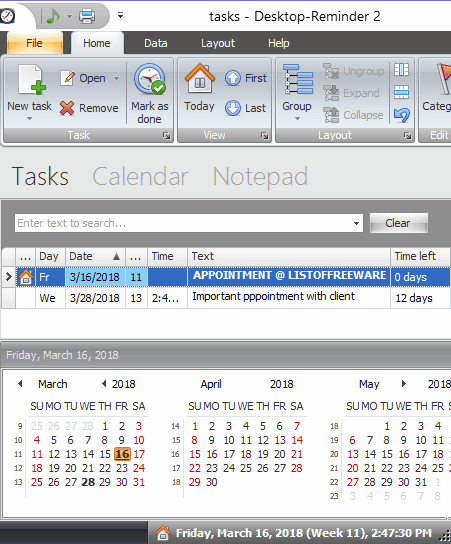Click the Group layout icon
The width and height of the screenshot is (451, 544).
coord(298,79)
